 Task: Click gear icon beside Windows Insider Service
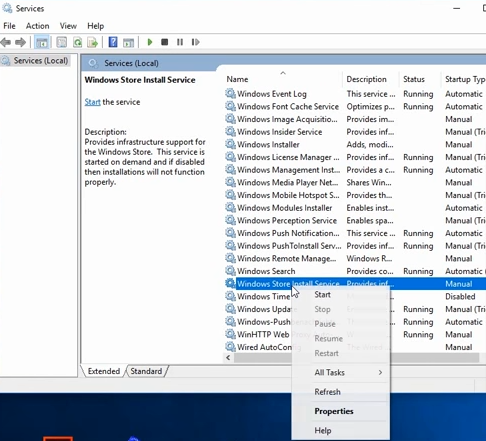point(230,131)
